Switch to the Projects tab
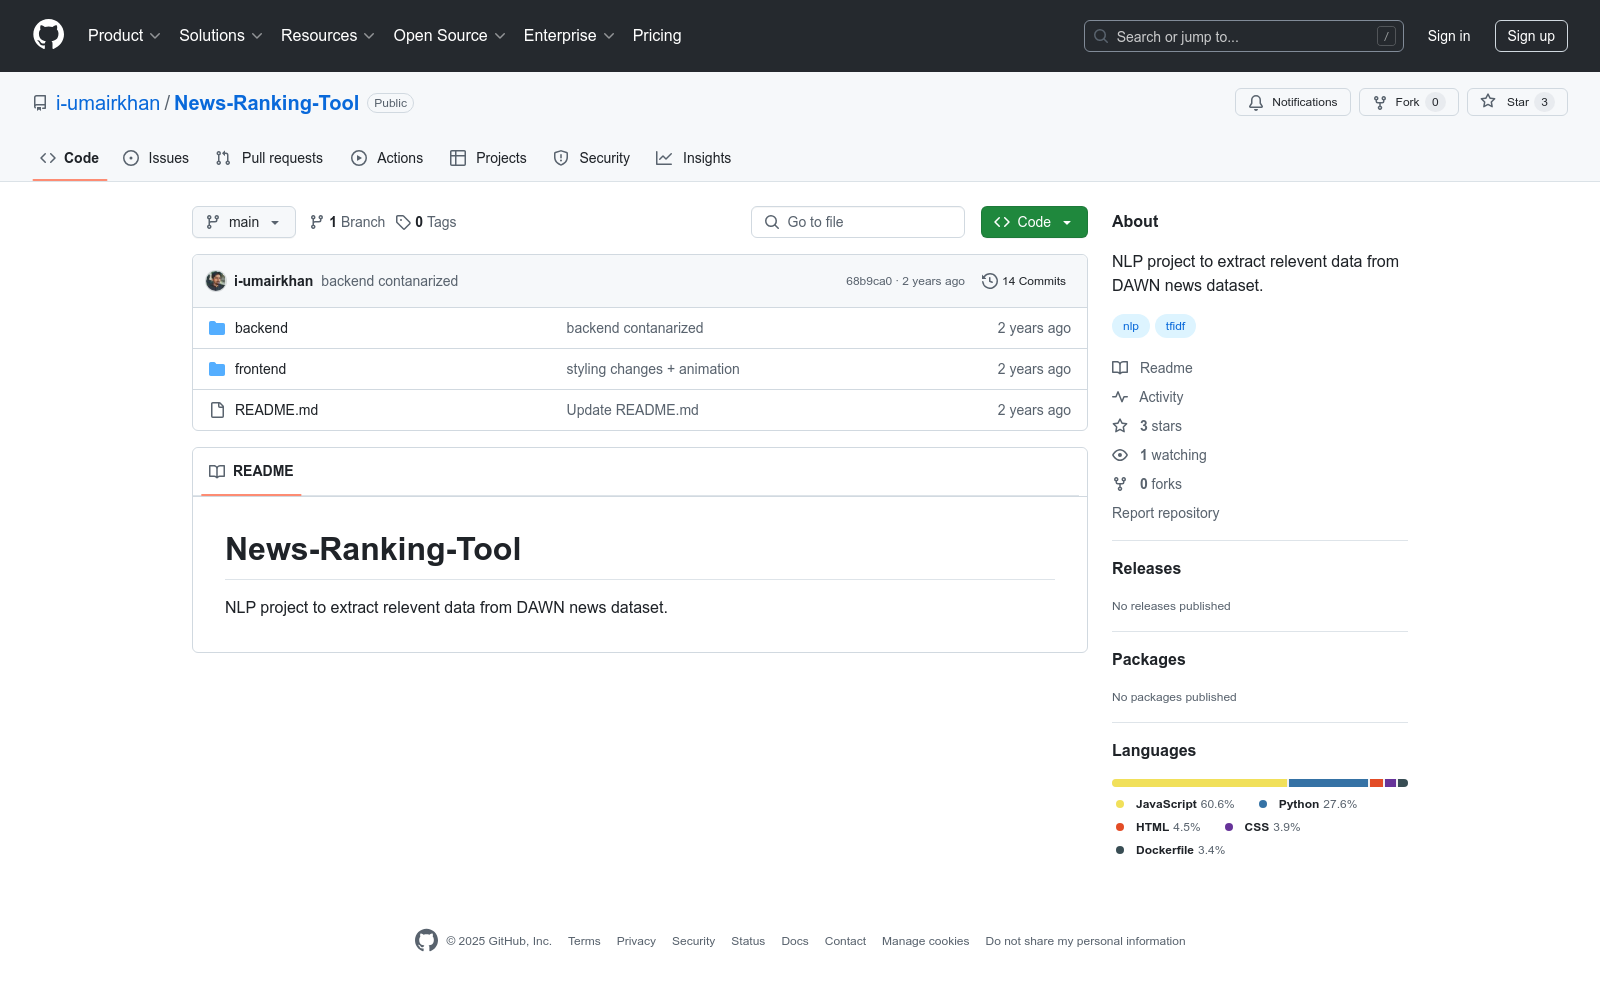The image size is (1600, 1000). (488, 158)
